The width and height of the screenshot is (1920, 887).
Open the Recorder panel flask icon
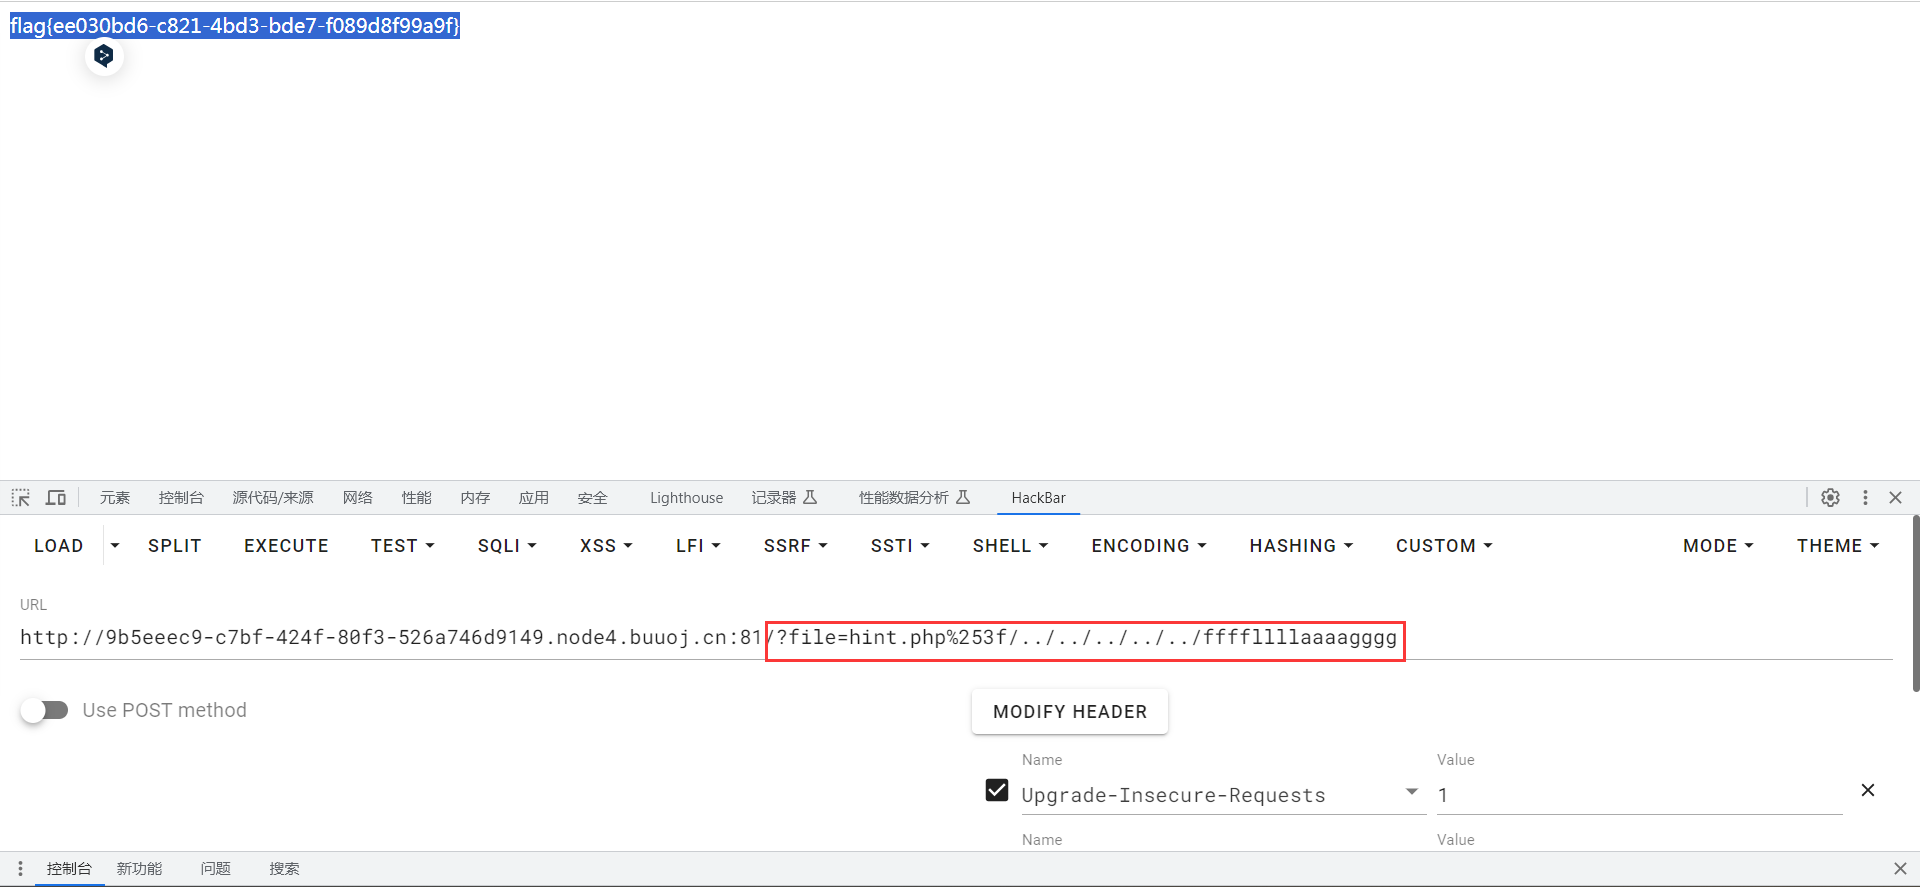coord(810,497)
